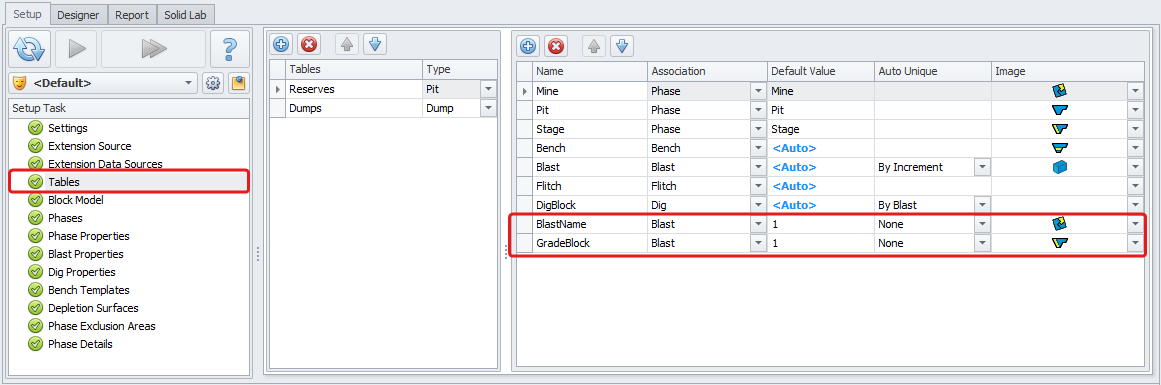Edit default value of BlastName row

click(820, 224)
